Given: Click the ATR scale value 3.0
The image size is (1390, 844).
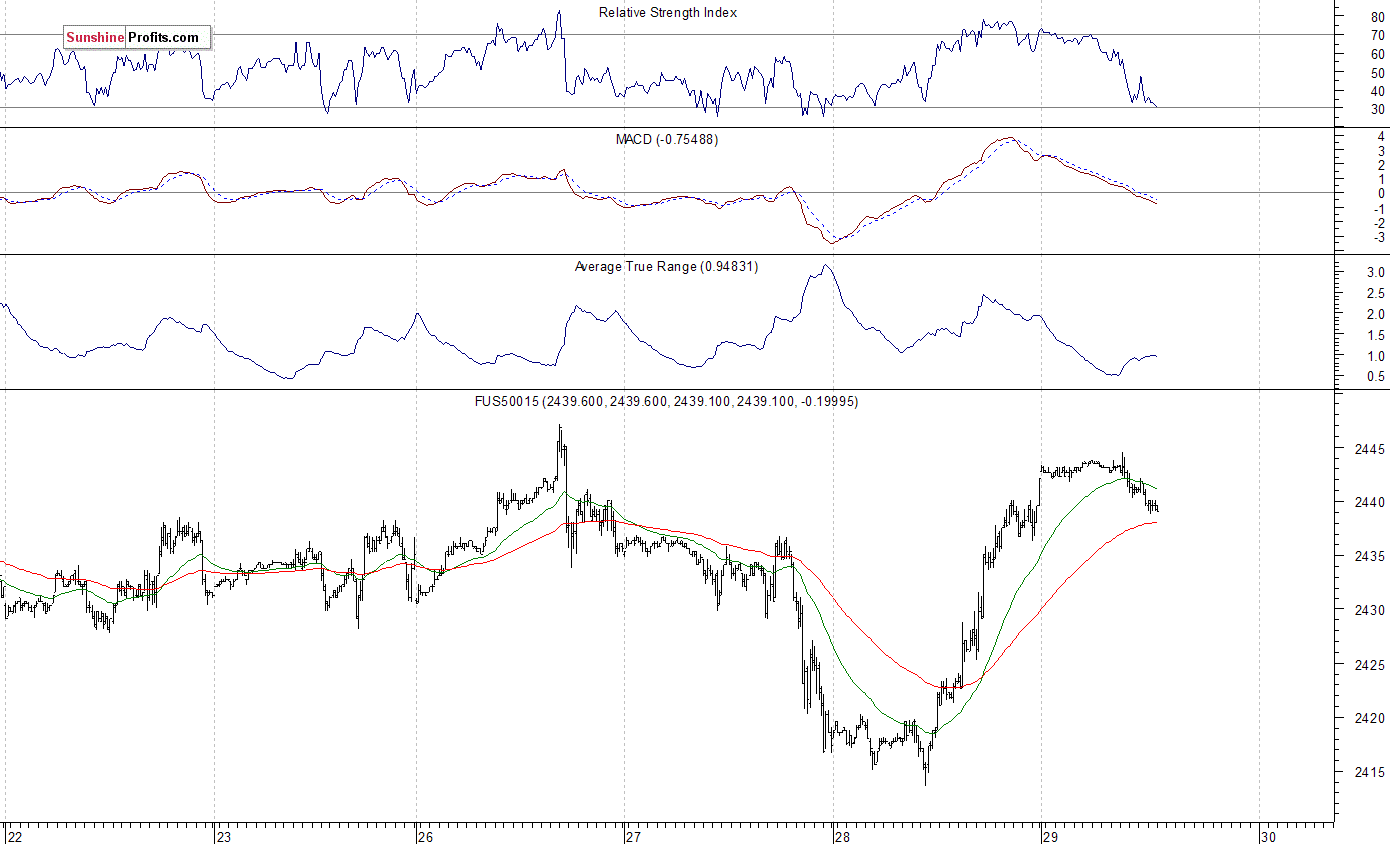Looking at the screenshot, I should point(1375,272).
